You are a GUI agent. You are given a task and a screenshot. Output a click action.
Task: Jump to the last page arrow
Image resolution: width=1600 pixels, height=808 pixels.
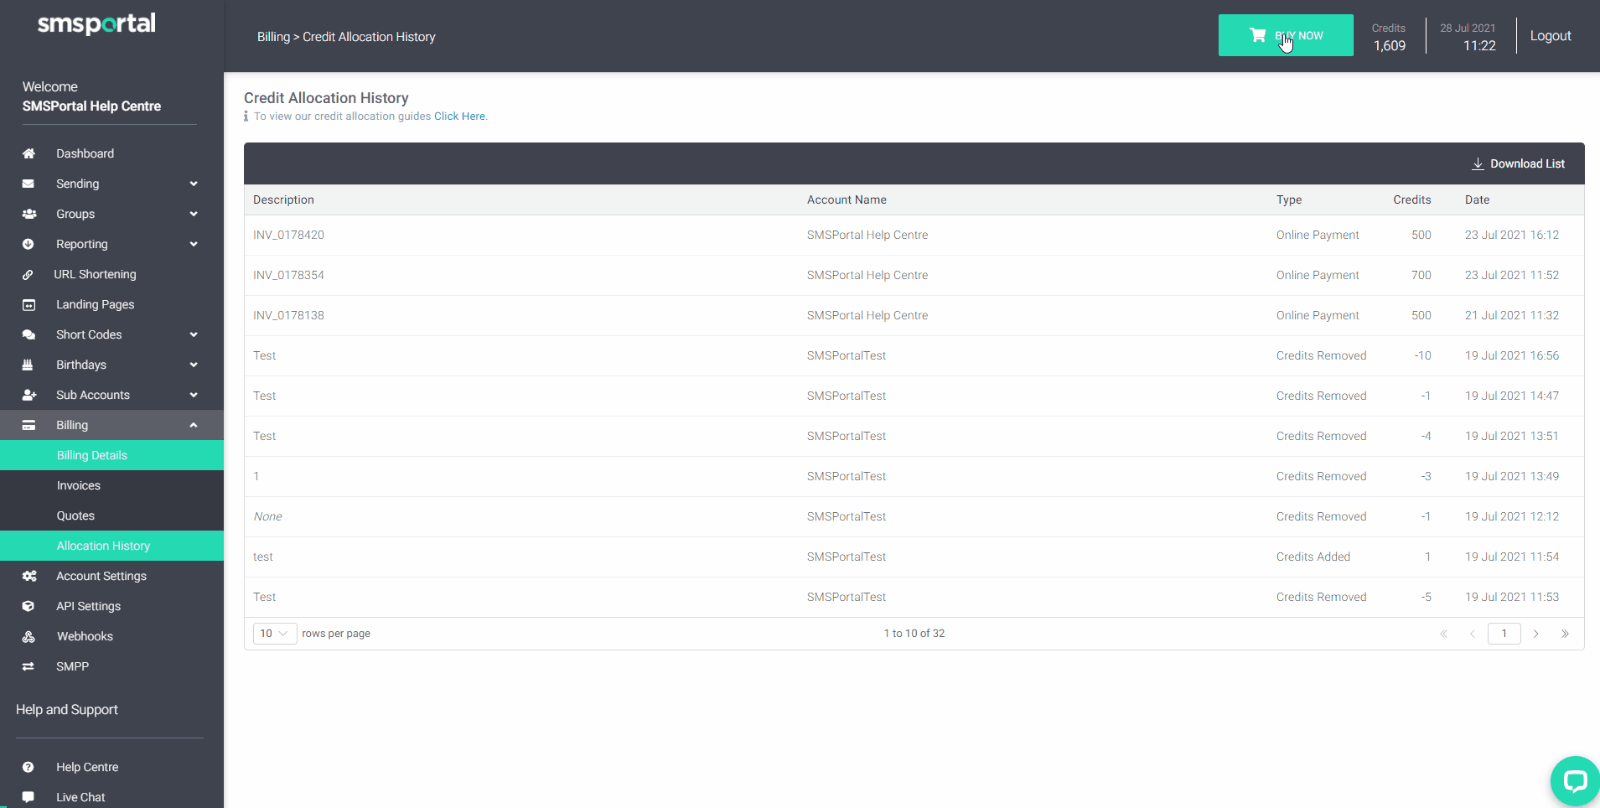[x=1565, y=634]
